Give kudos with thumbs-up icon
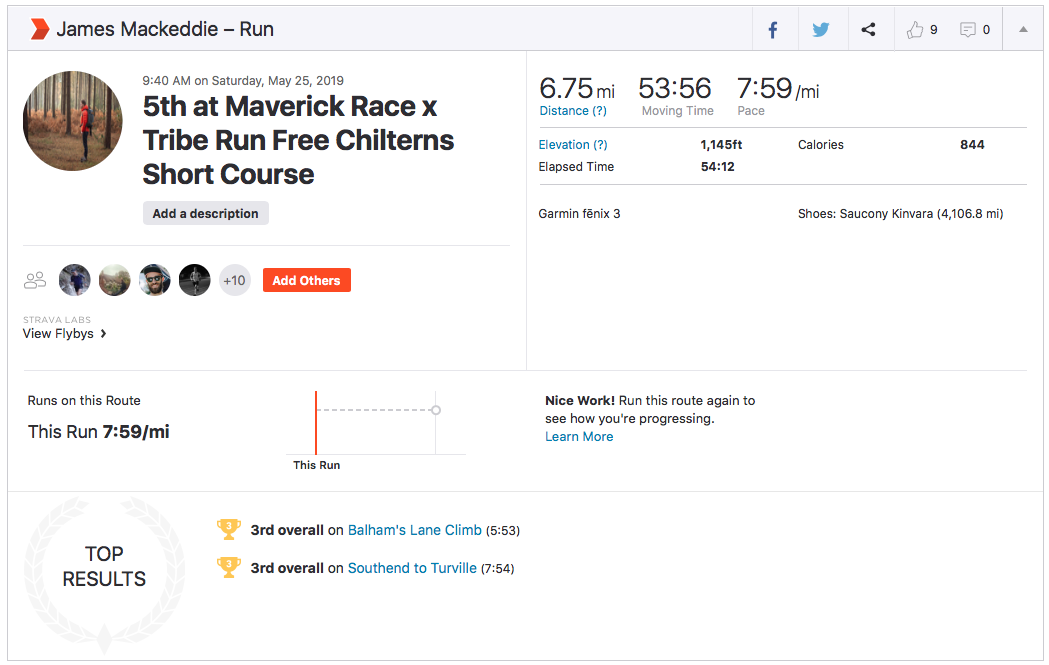This screenshot has height=665, width=1049. click(915, 30)
